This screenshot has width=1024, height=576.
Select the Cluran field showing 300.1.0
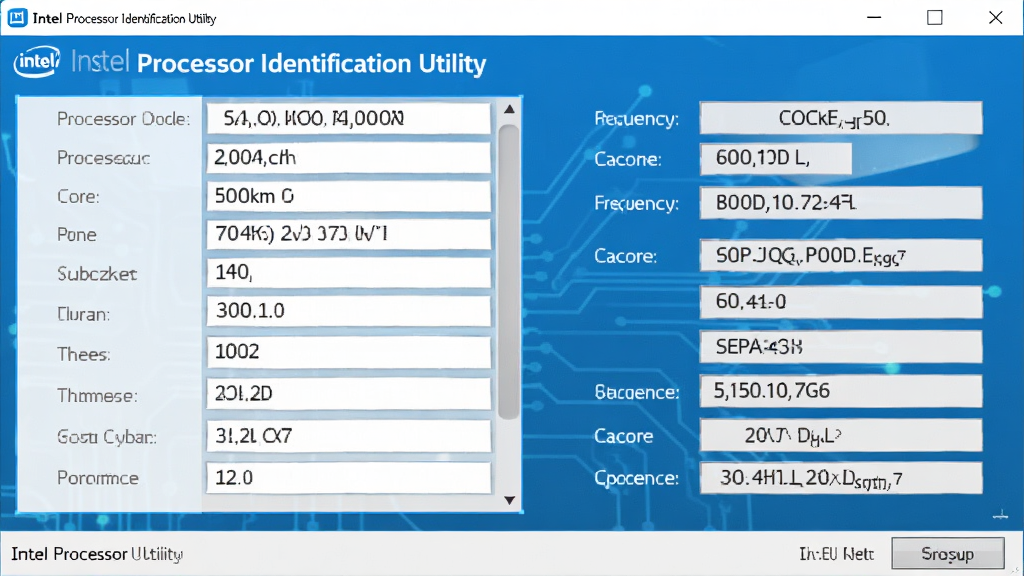coord(349,311)
